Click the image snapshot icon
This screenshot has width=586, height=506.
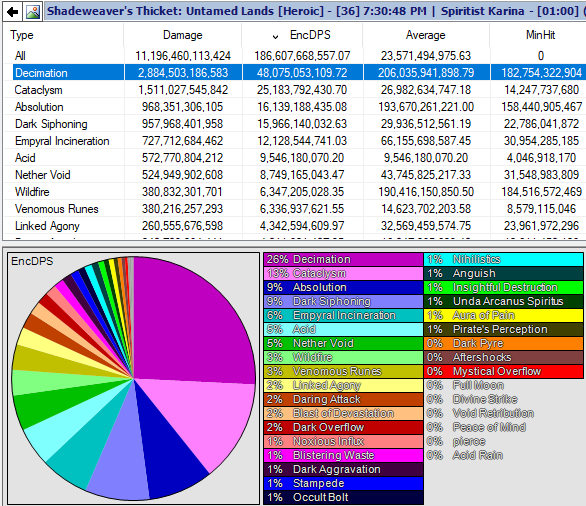(33, 12)
